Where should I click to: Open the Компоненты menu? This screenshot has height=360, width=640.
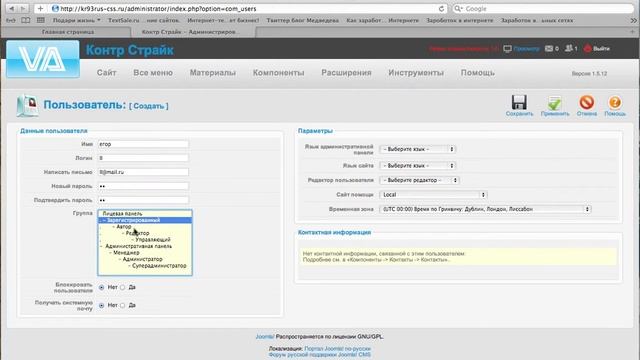tap(278, 73)
